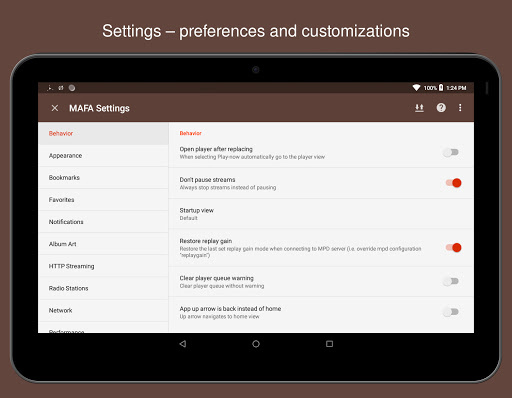Select the Appearance settings category
This screenshot has width=512, height=398.
click(x=103, y=156)
